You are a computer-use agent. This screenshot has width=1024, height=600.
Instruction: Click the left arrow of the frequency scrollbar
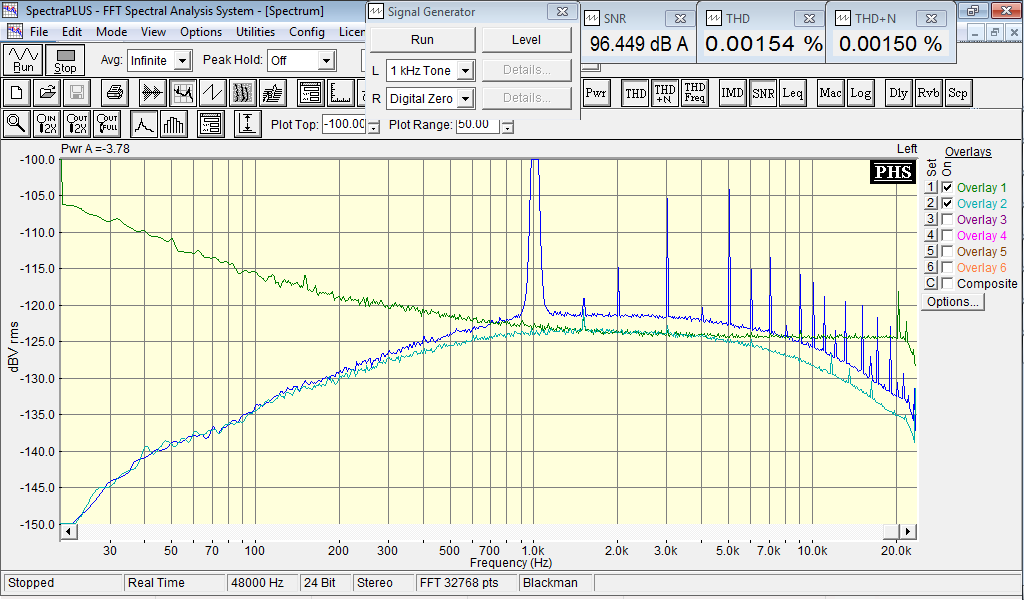pyautogui.click(x=68, y=531)
